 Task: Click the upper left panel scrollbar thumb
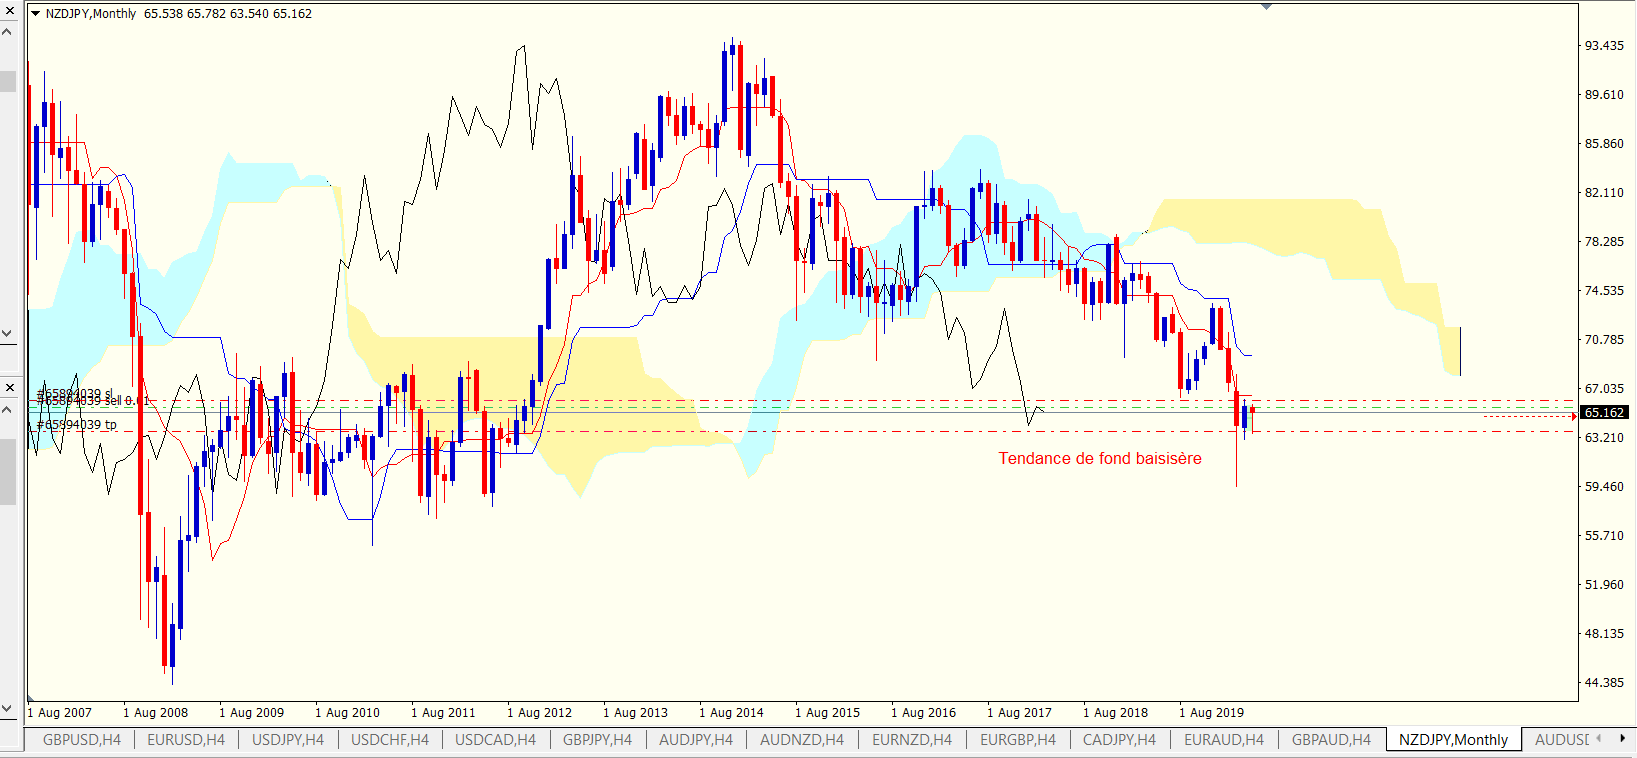8,82
